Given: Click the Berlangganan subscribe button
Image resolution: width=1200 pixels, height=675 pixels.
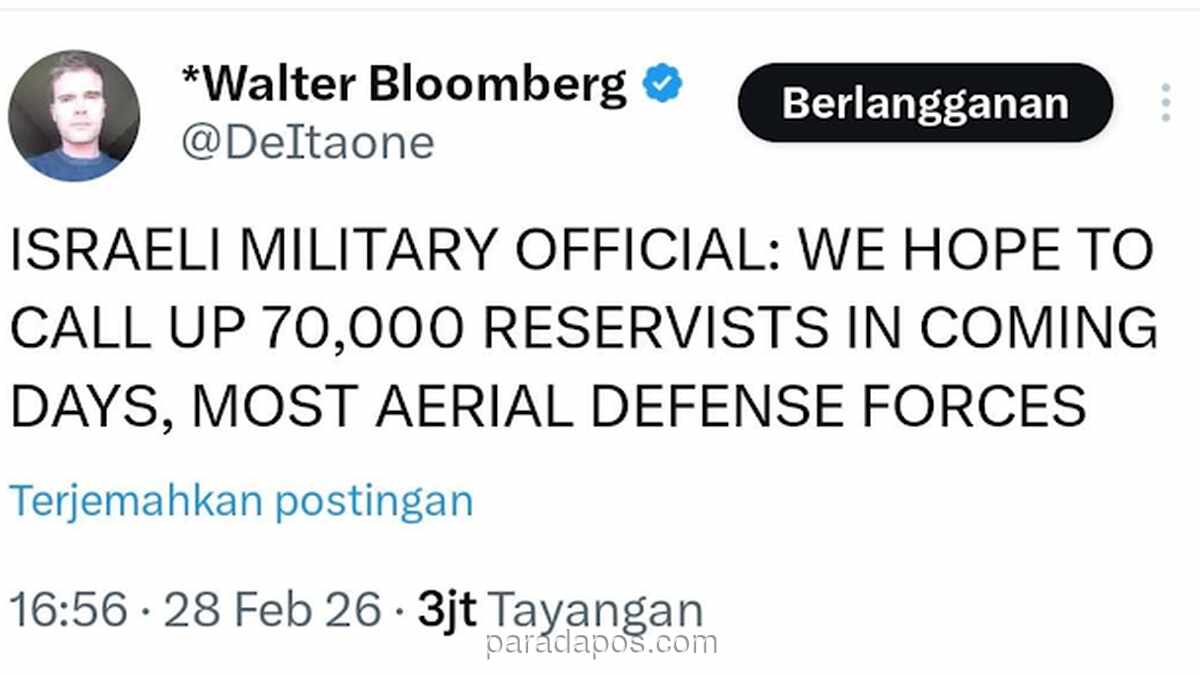Looking at the screenshot, I should (x=925, y=100).
